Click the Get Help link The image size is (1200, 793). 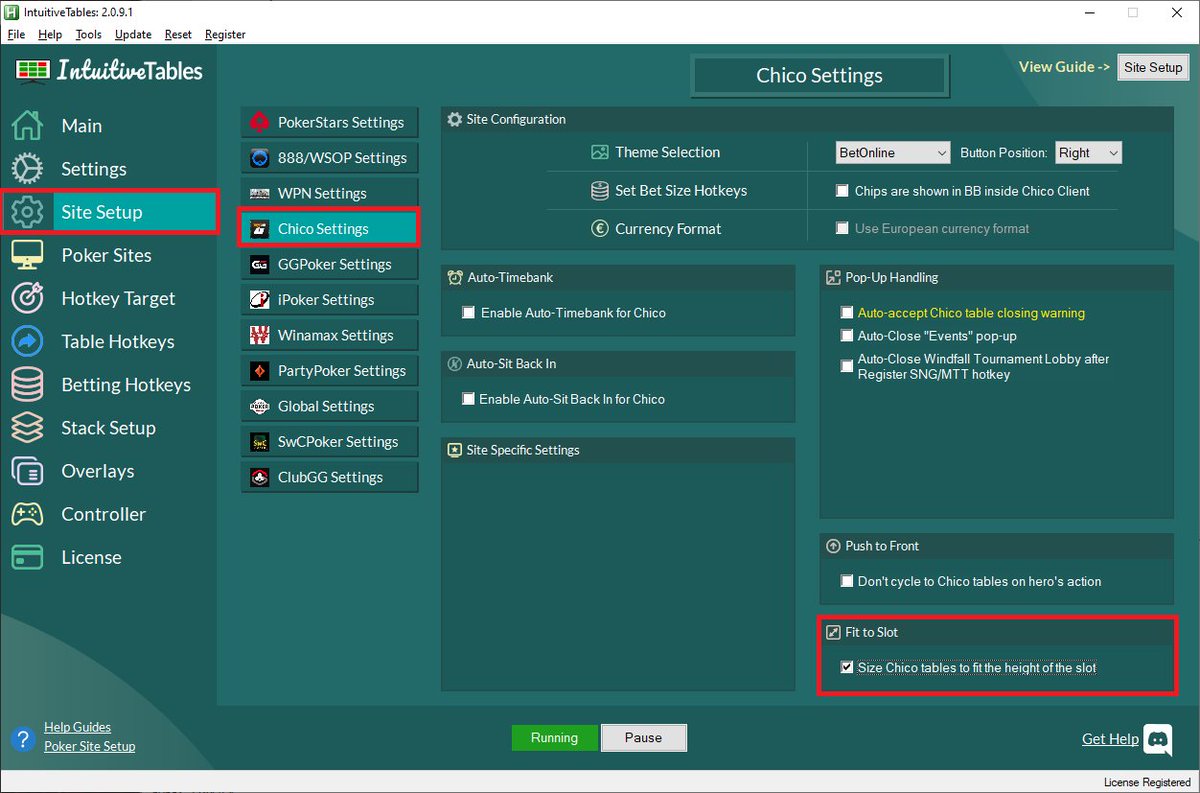(1110, 739)
